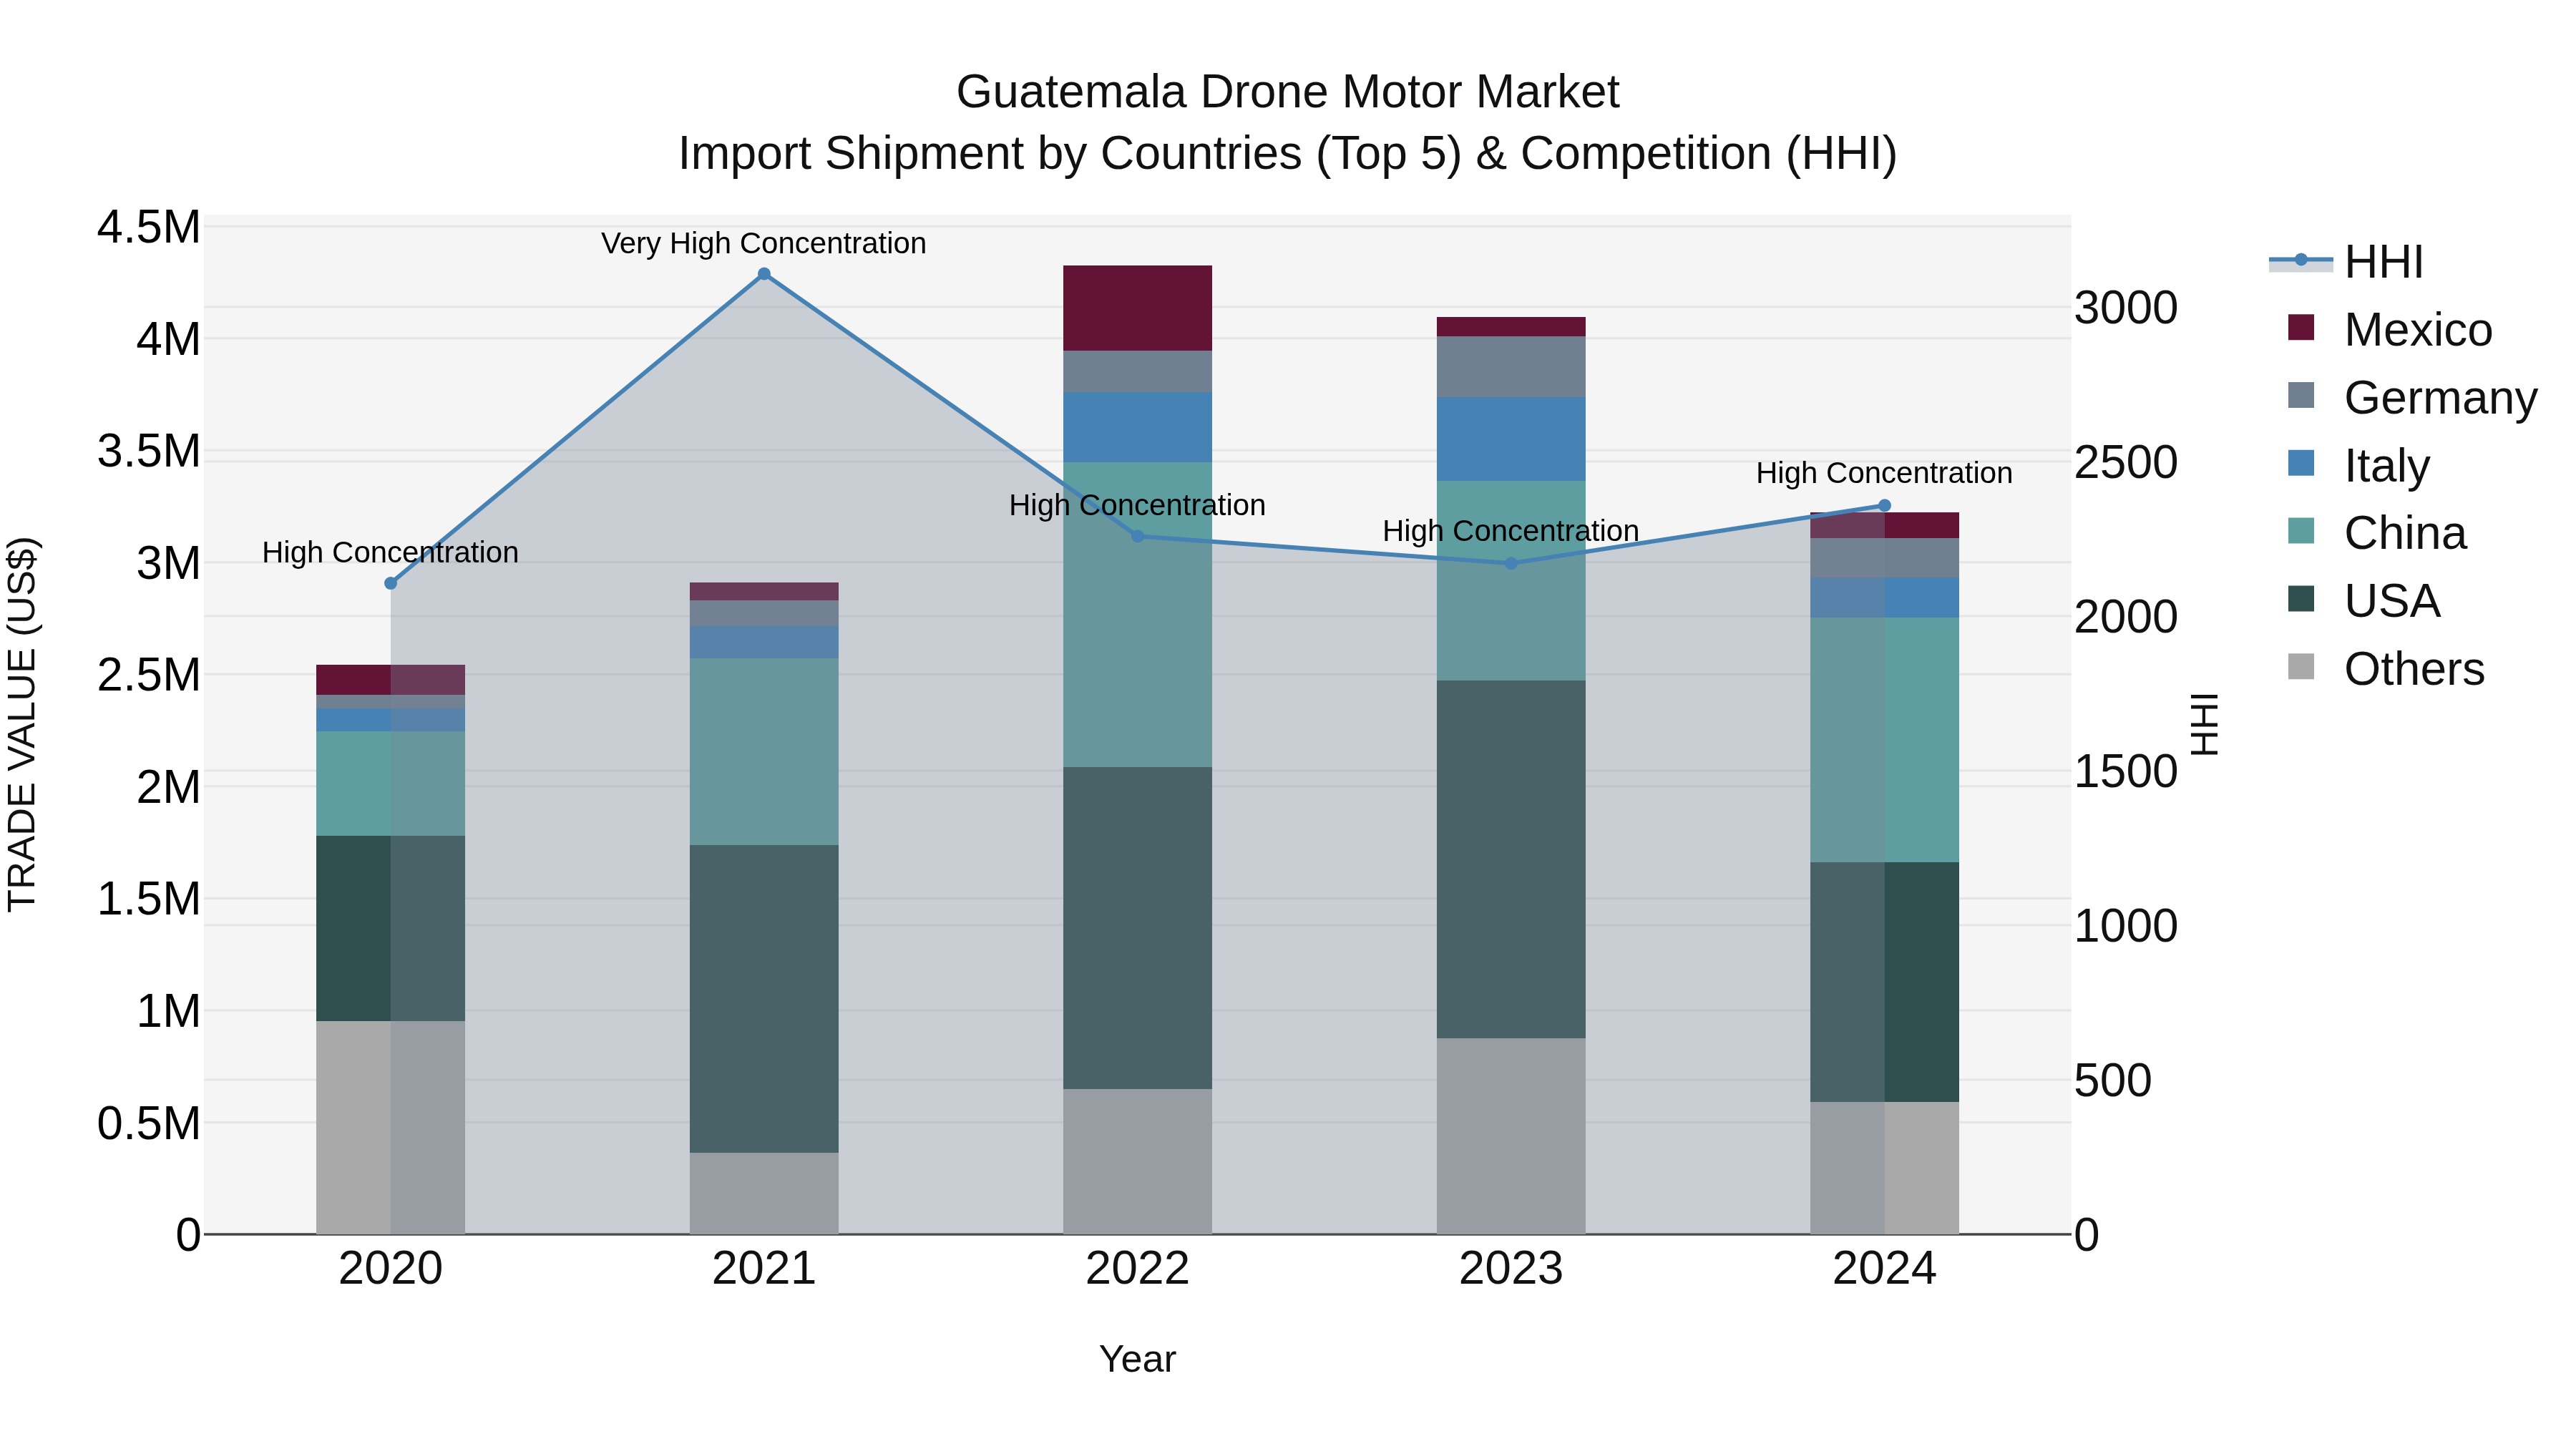Click the 'Guatemala Drone Motor Market' chart title

[x=1288, y=92]
